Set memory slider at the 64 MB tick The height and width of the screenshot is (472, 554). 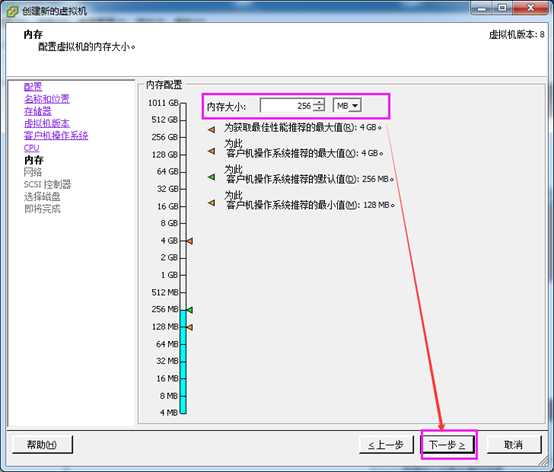point(183,344)
